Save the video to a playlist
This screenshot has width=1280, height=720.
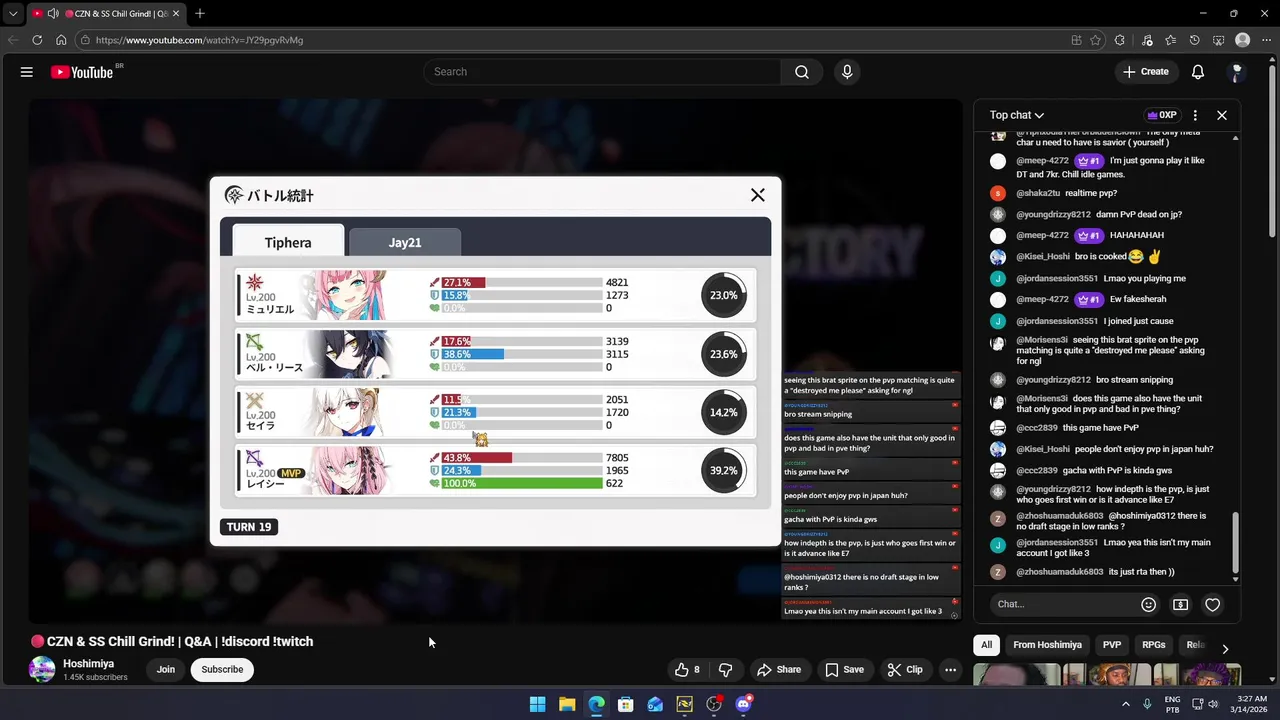(x=844, y=670)
